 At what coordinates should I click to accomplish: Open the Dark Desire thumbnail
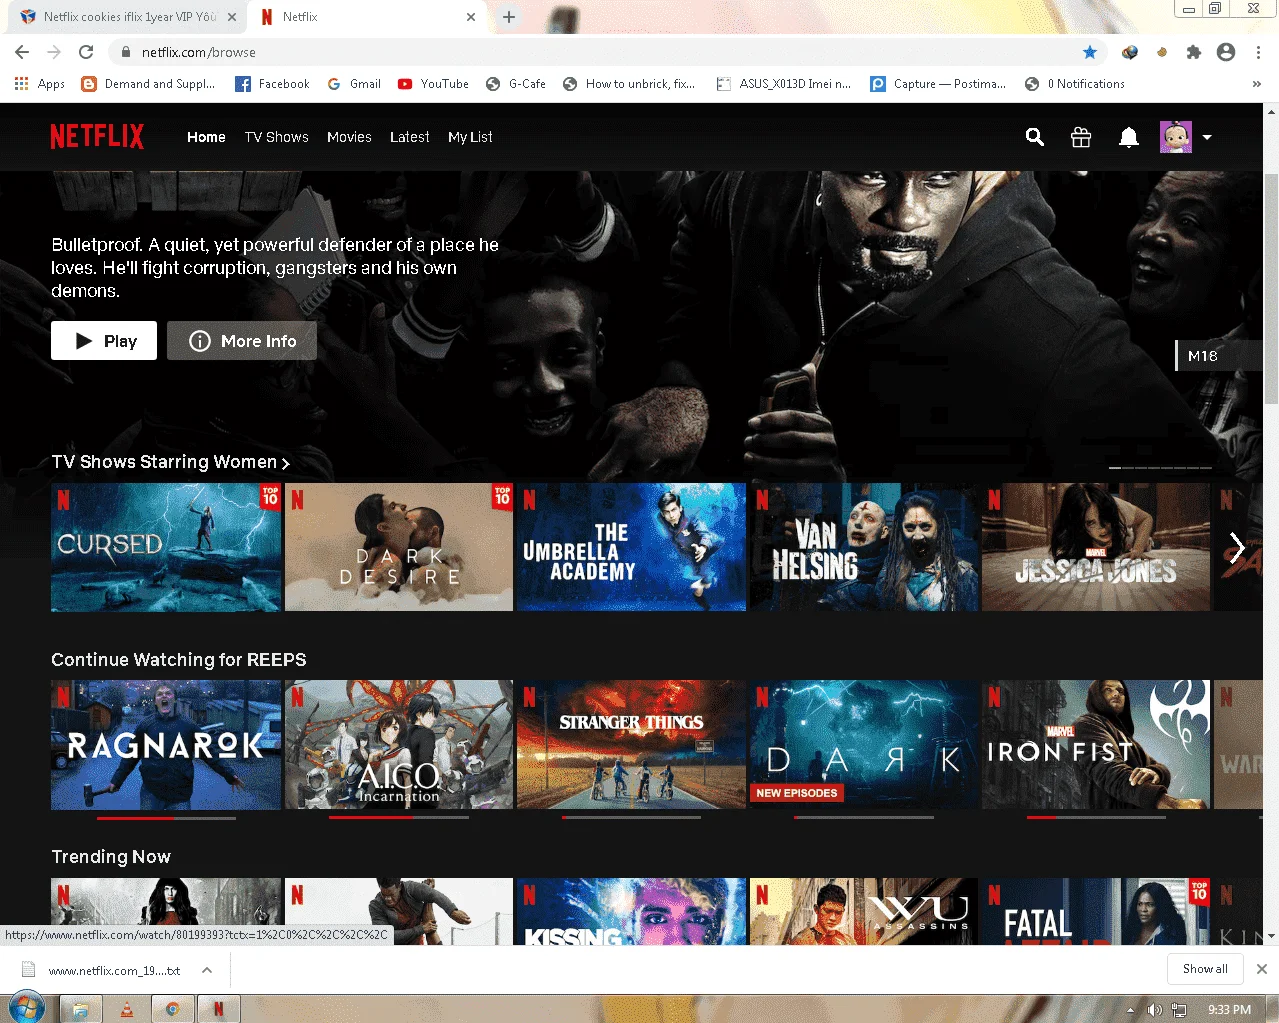[399, 547]
